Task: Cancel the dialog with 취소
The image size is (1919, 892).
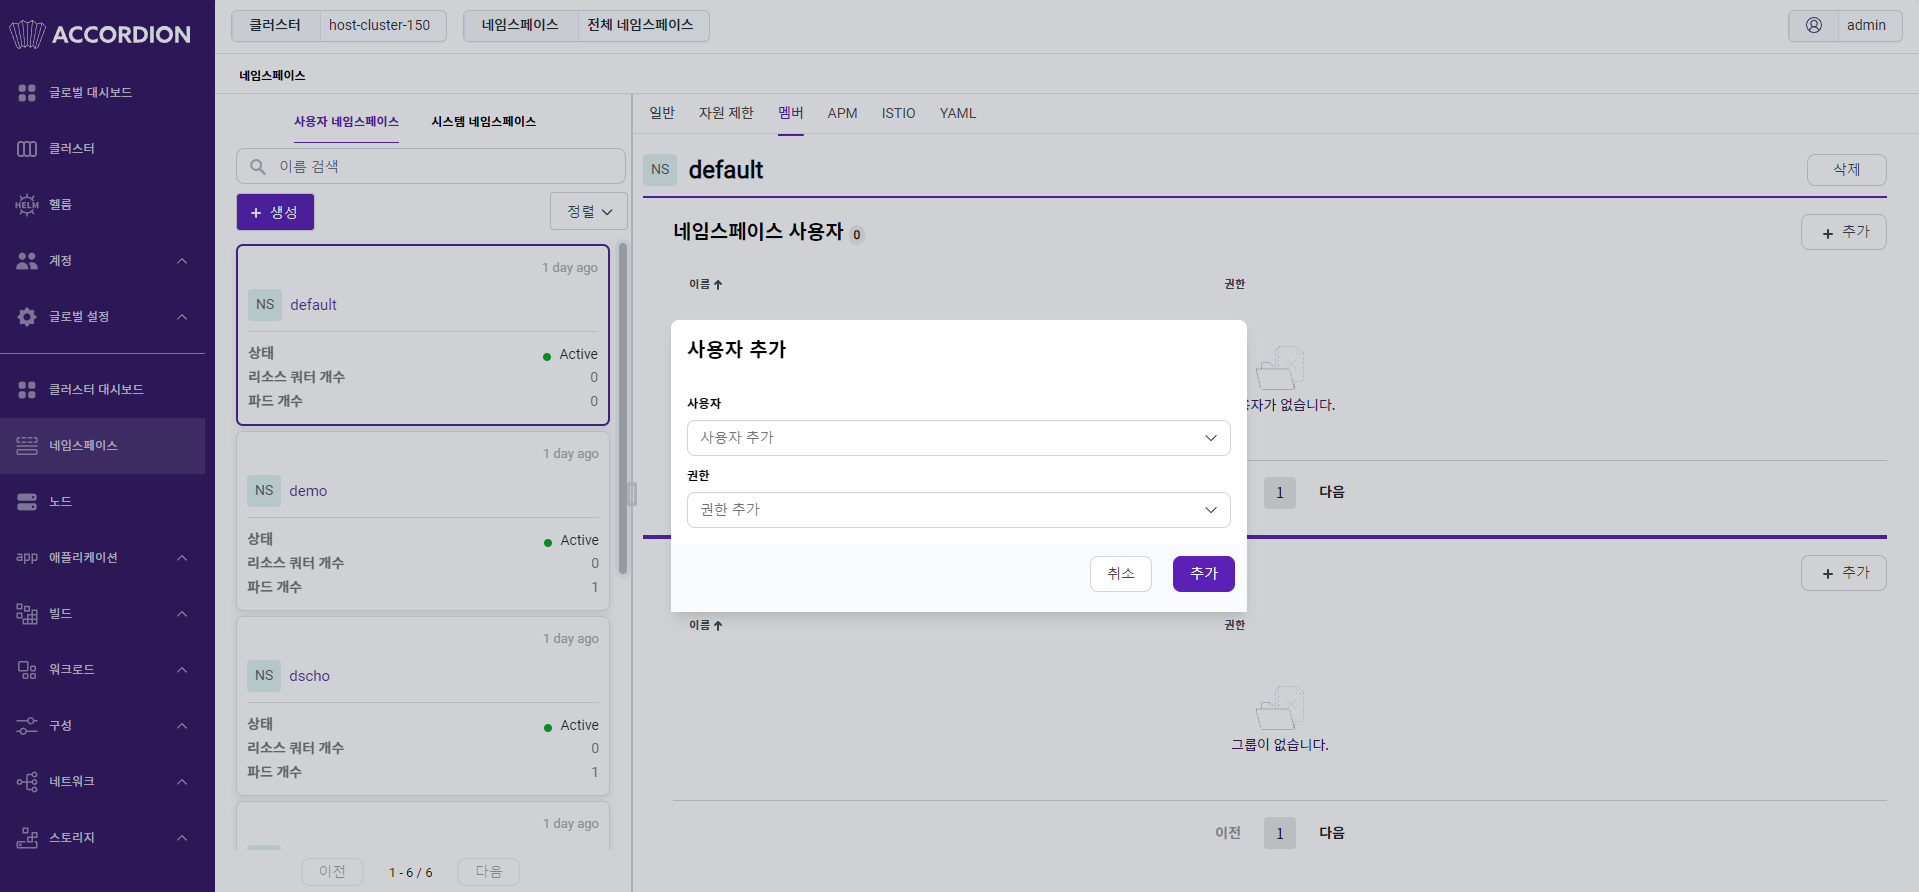Action: (1120, 574)
